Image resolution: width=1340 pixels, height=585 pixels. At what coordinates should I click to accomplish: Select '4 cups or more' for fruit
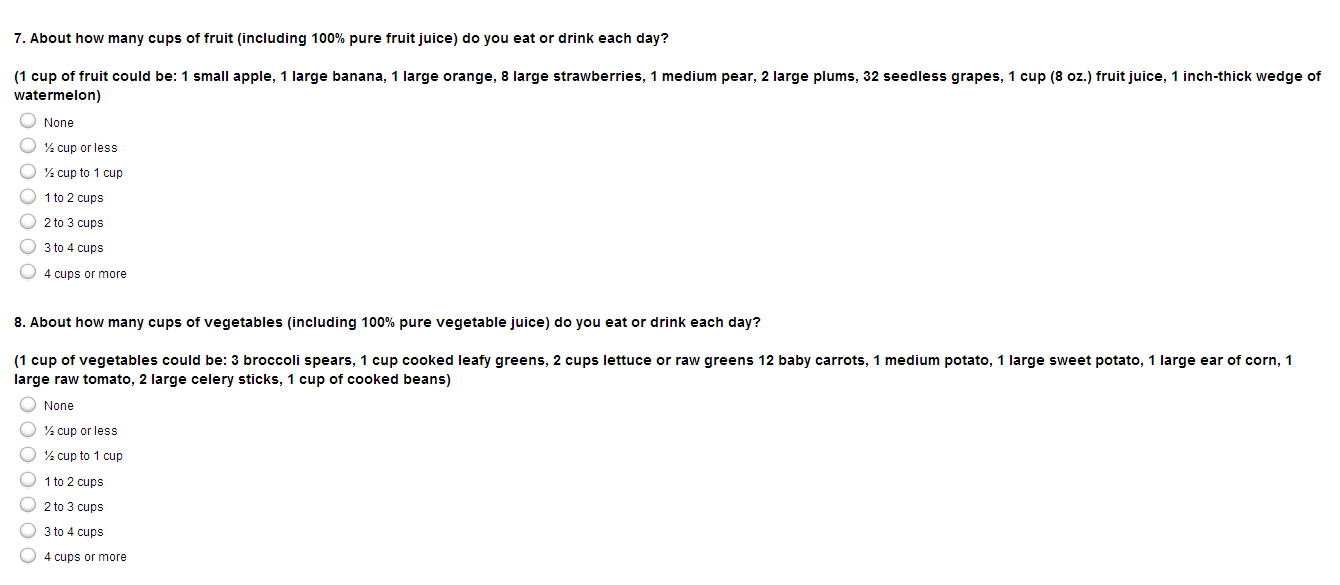point(28,272)
